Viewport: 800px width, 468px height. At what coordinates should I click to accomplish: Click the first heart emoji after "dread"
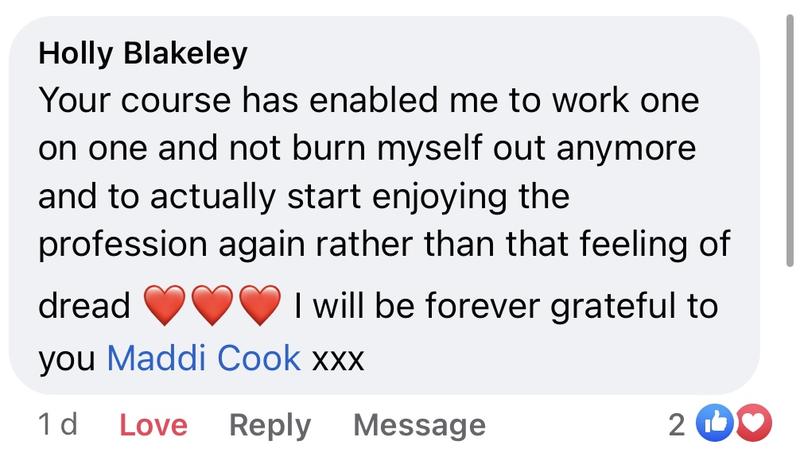click(165, 306)
